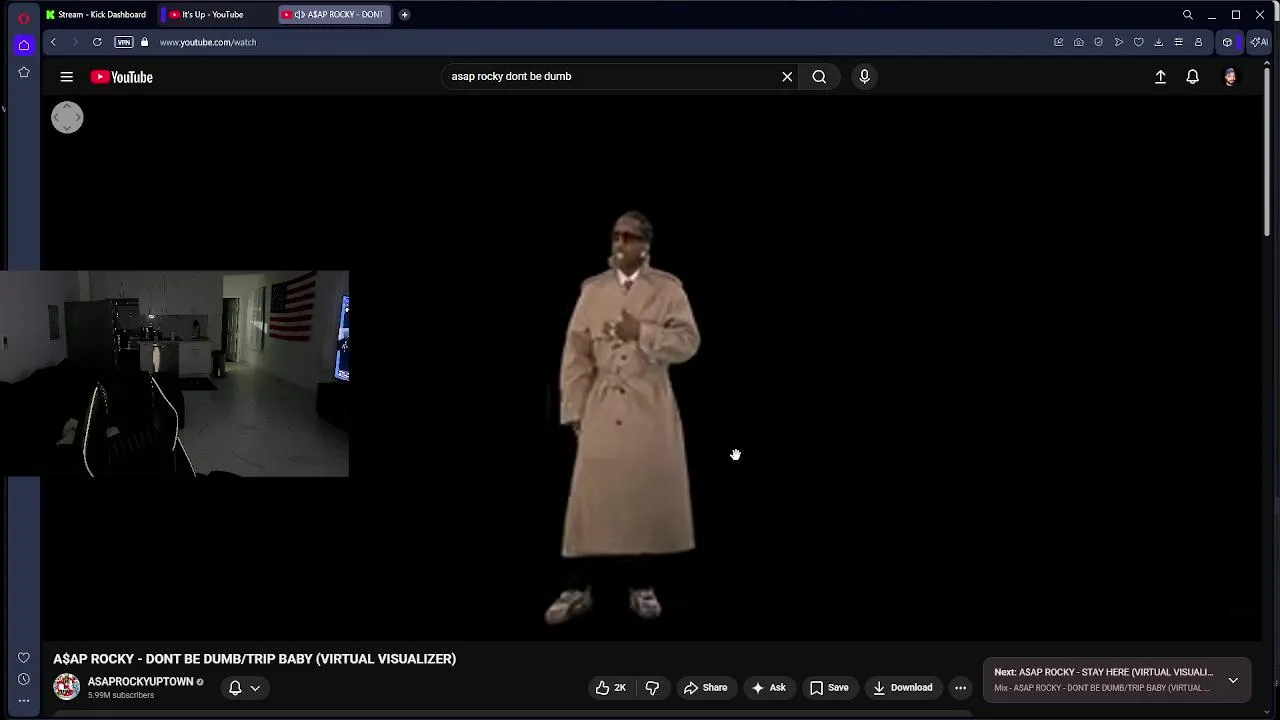Open the YouTube hamburger guide menu

[66, 77]
